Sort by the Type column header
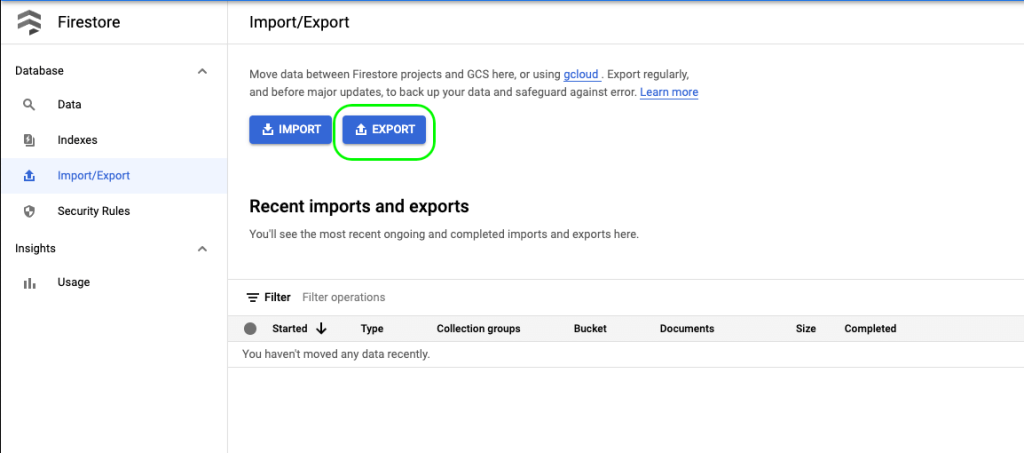 [x=372, y=328]
